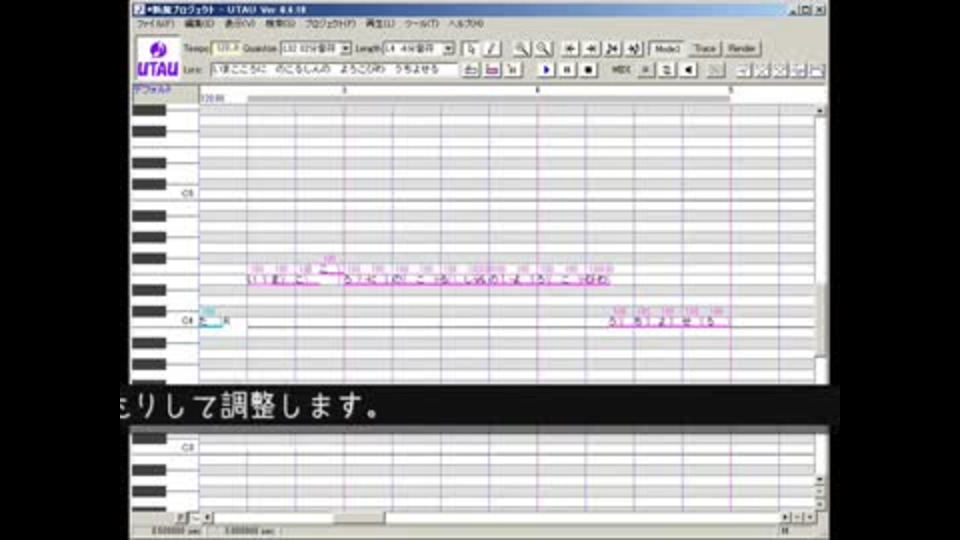Click the horizontal scrollbar left arrow

tap(208, 518)
